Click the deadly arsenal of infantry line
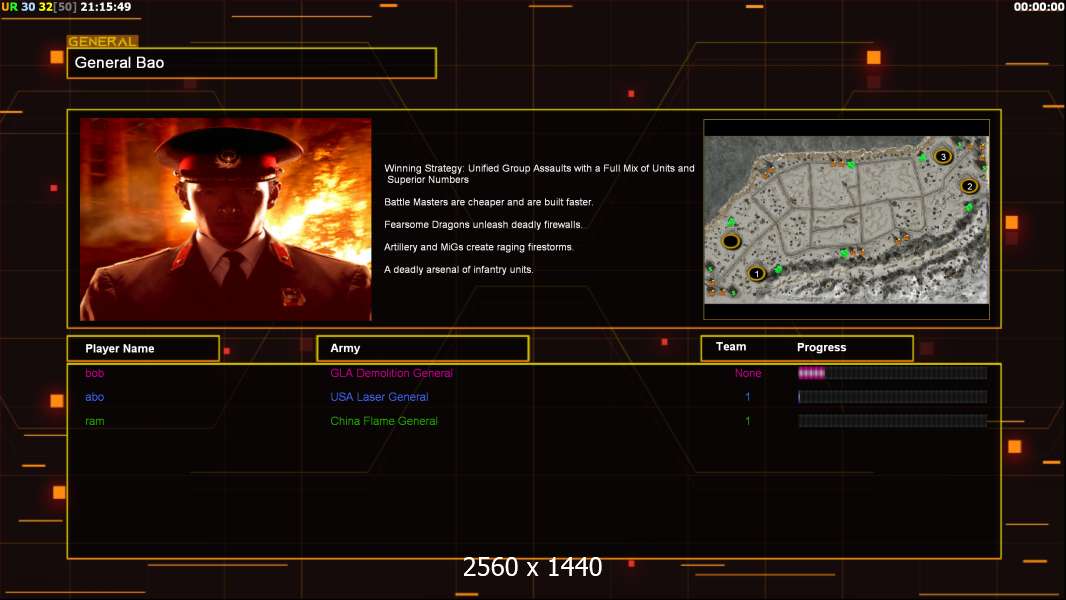Viewport: 1066px width, 600px height. (458, 269)
